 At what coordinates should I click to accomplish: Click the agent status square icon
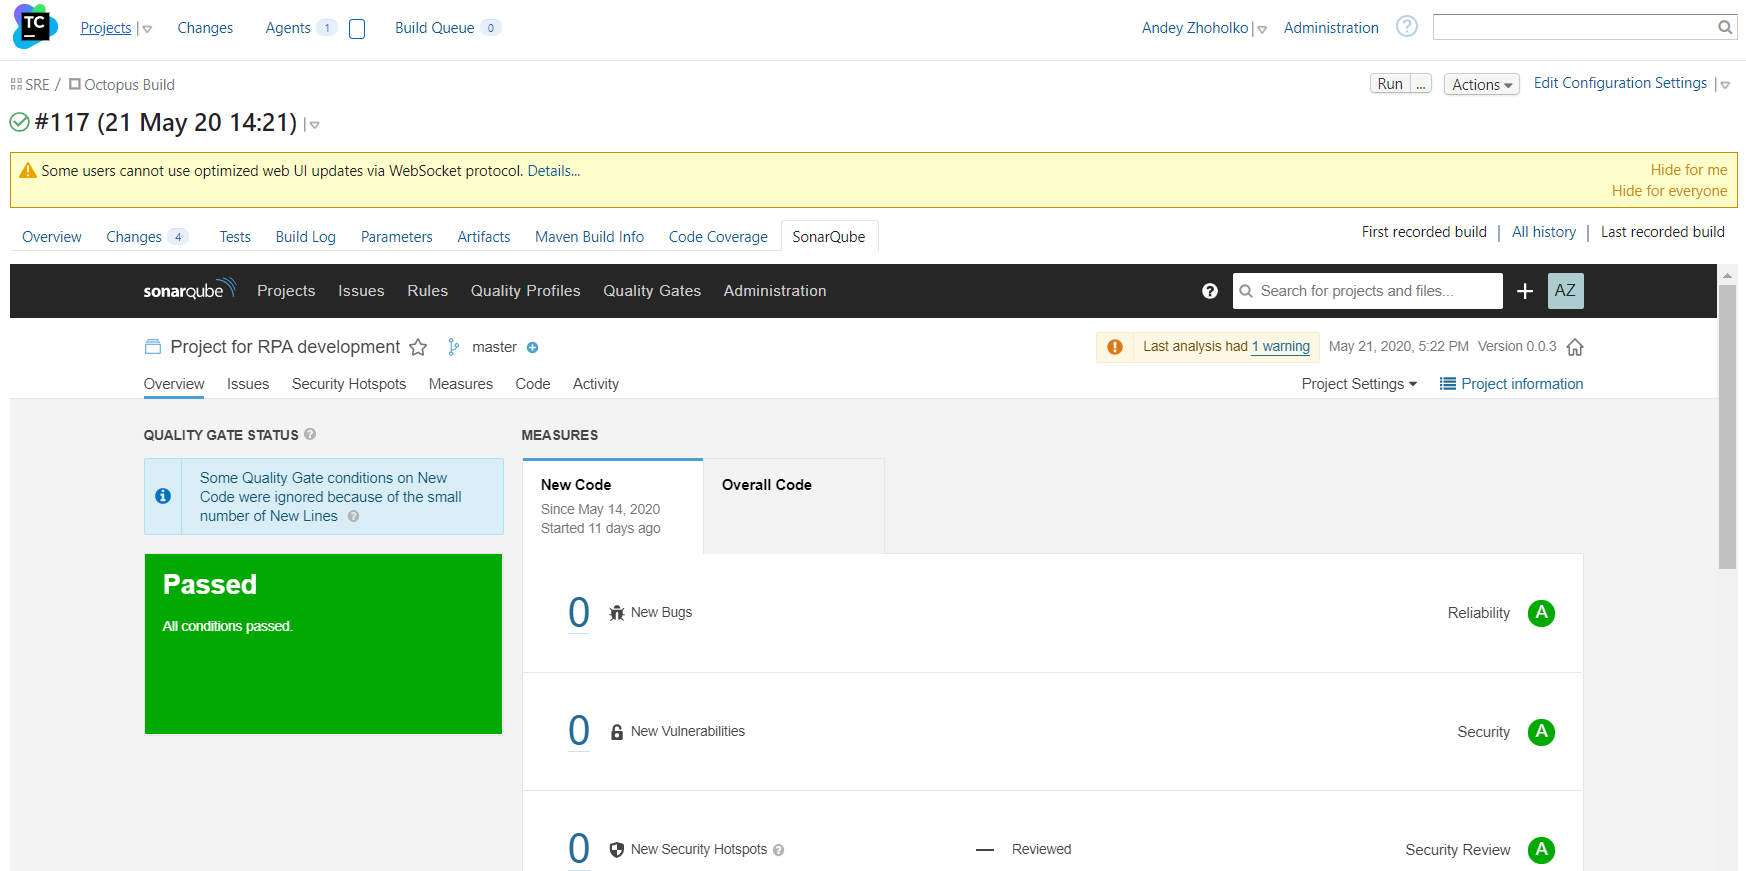[357, 29]
